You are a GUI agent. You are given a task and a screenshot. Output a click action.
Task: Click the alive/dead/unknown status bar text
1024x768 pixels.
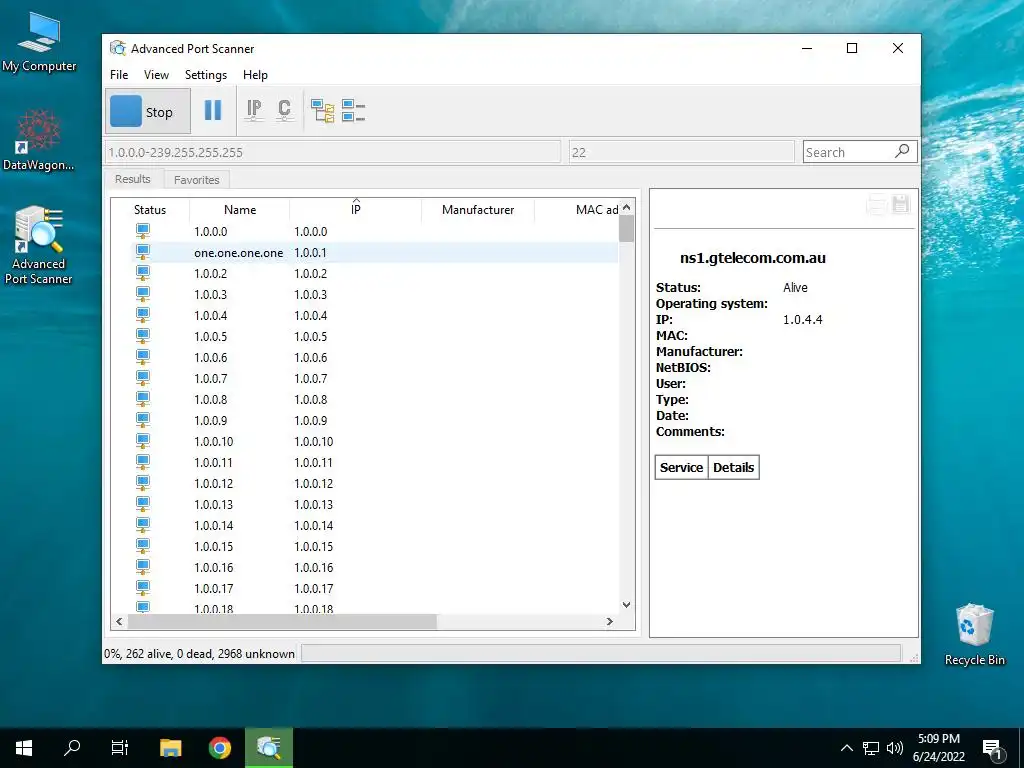[x=199, y=654]
